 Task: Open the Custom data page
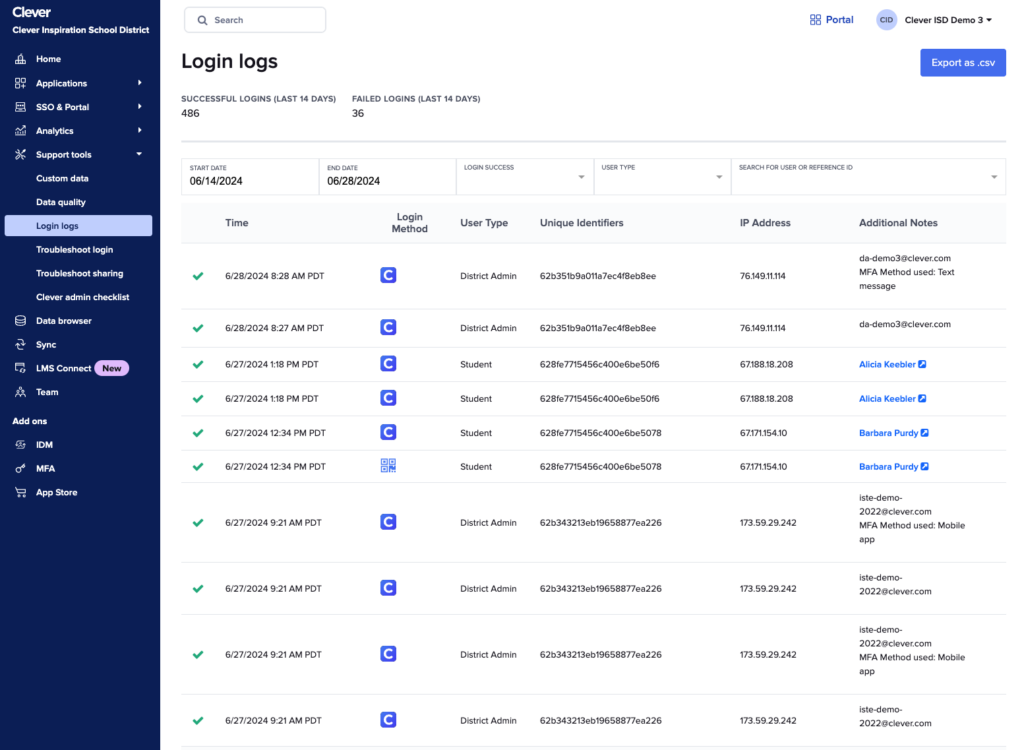[x=62, y=178]
